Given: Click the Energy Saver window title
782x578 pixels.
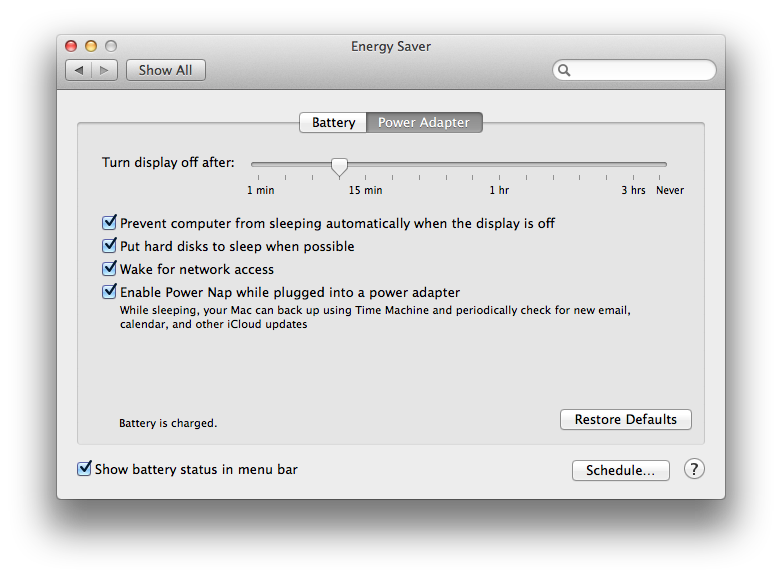Looking at the screenshot, I should (x=391, y=46).
